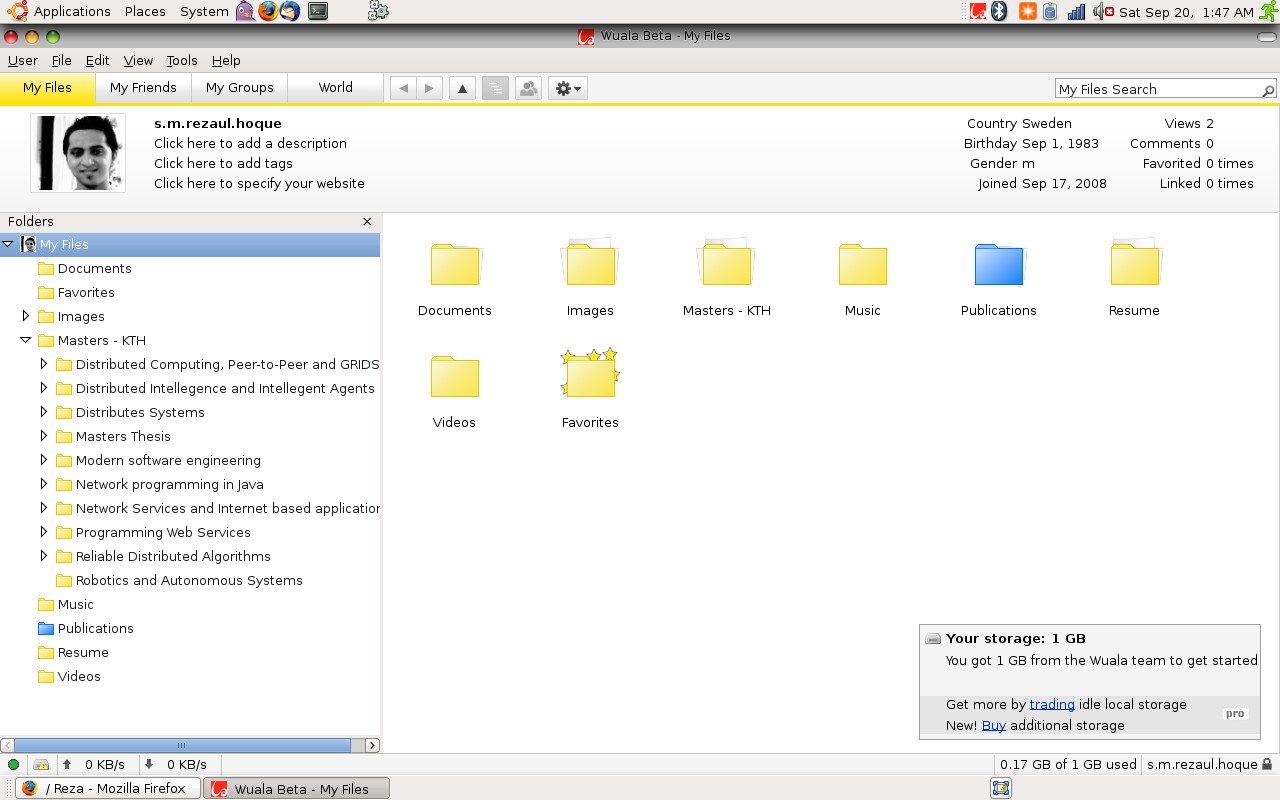This screenshot has width=1280, height=800.
Task: Select Music in the folder tree
Action: pyautogui.click(x=75, y=604)
